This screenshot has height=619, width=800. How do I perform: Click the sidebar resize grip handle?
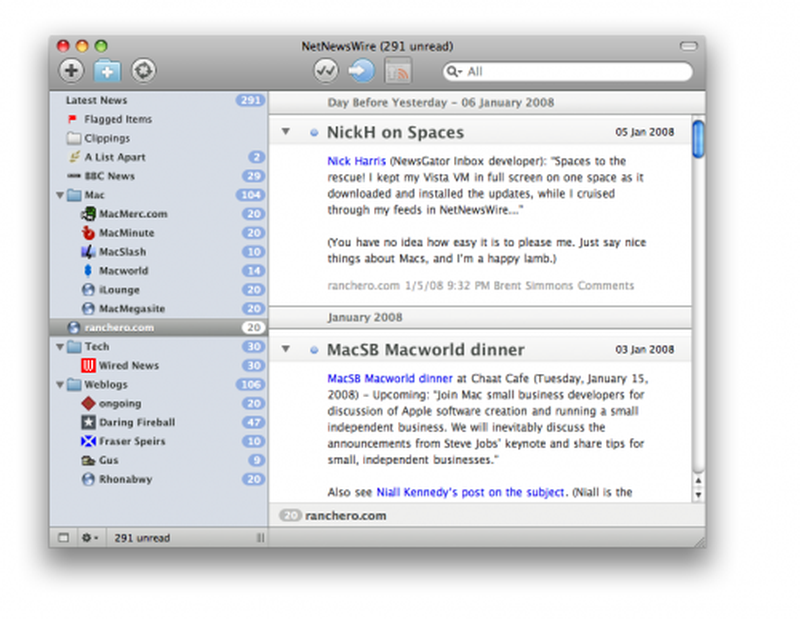tap(261, 538)
